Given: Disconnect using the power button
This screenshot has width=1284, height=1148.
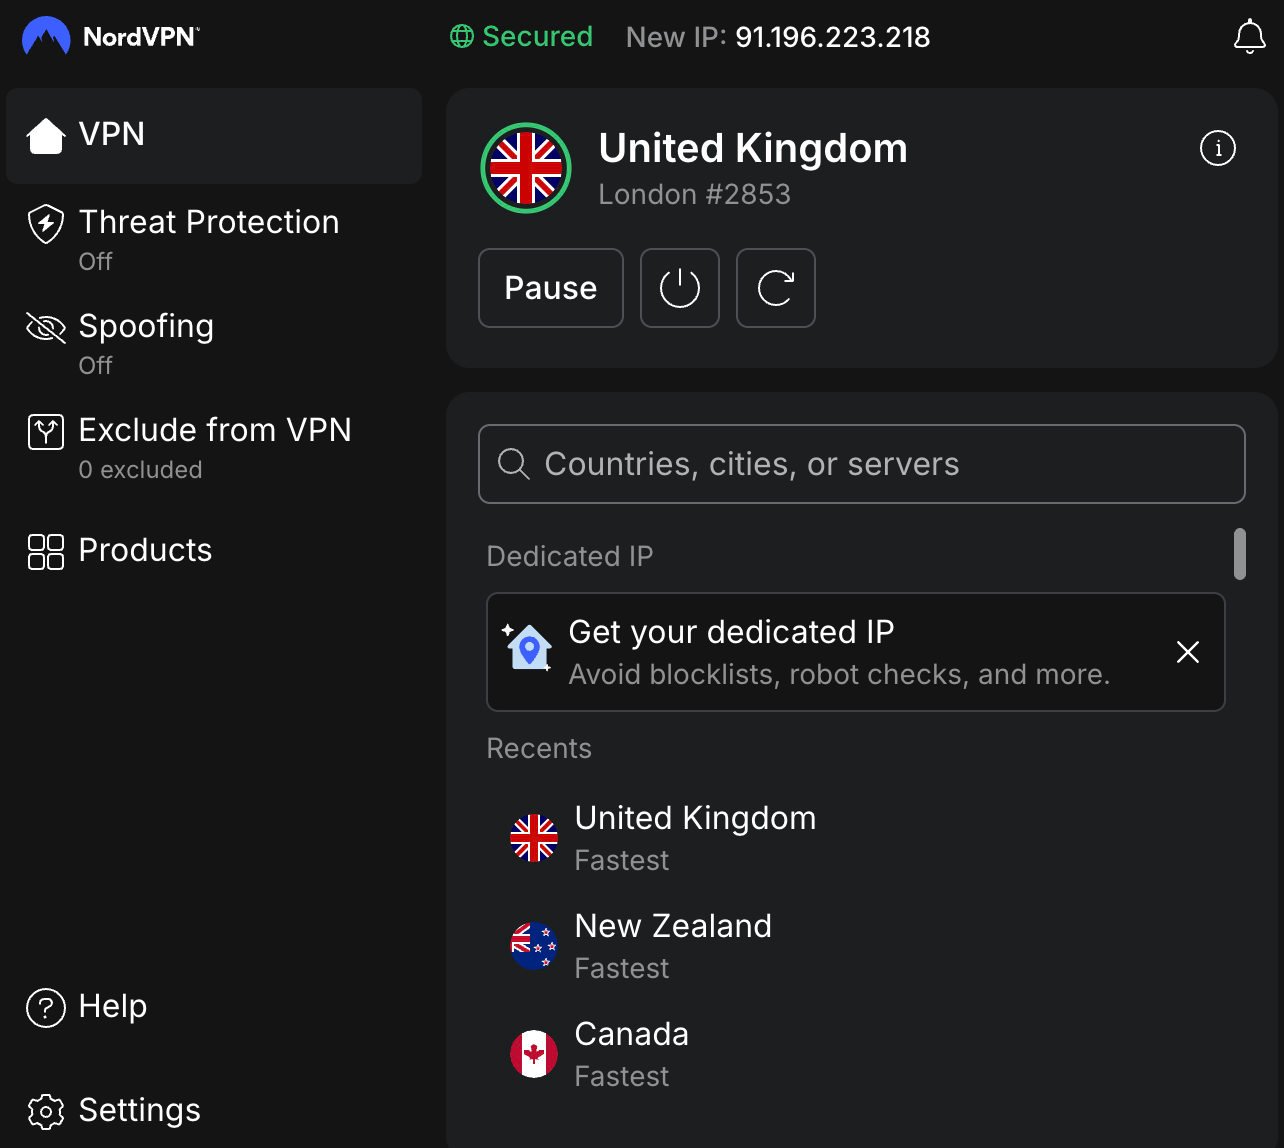Looking at the screenshot, I should click(x=680, y=288).
